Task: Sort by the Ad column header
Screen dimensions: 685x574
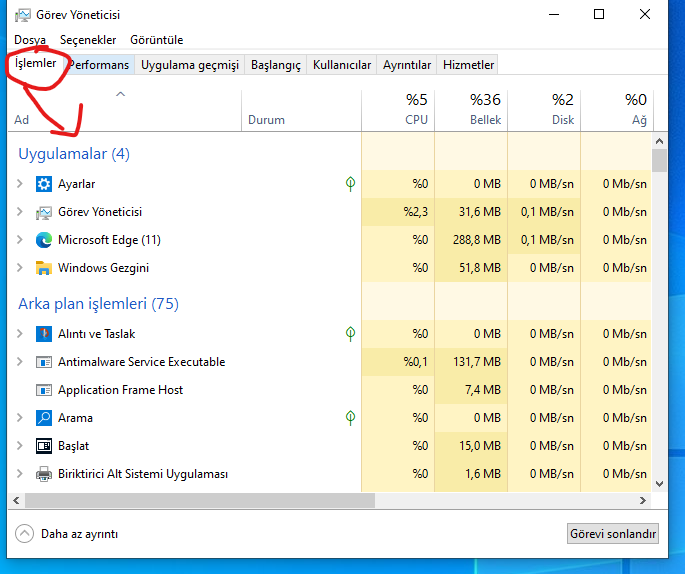Action: pyautogui.click(x=125, y=111)
